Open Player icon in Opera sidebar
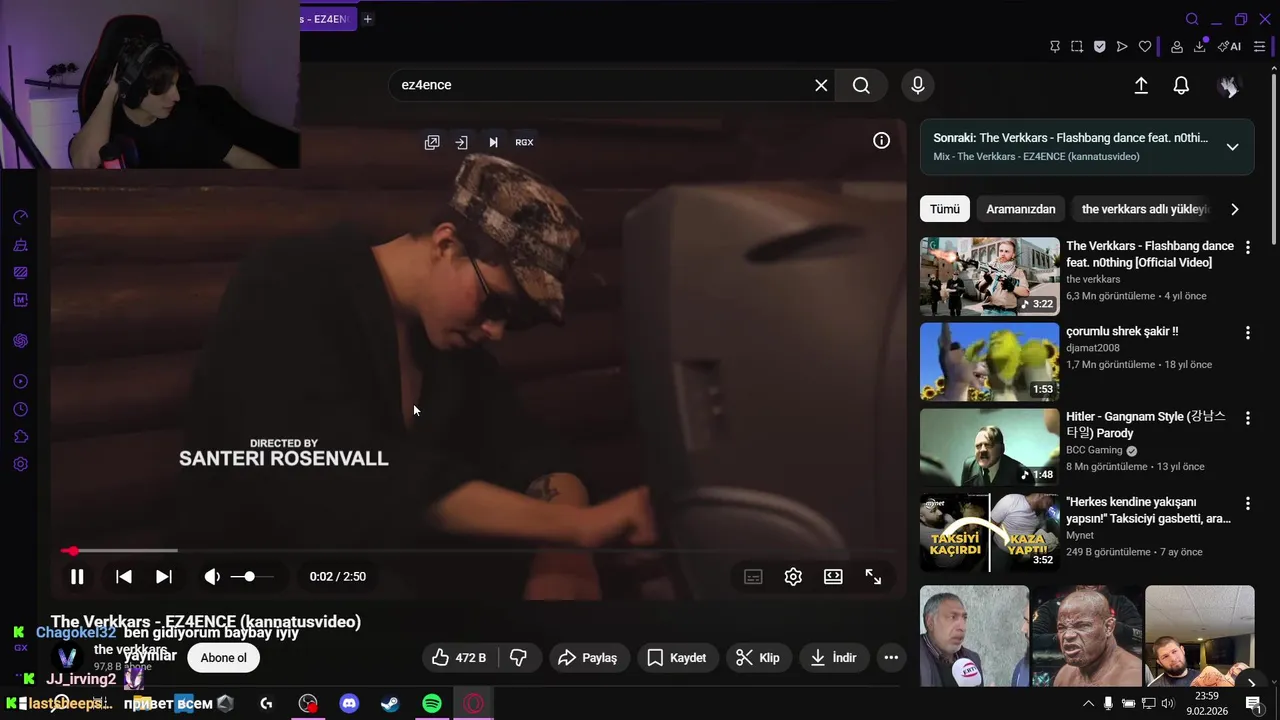Image resolution: width=1280 pixels, height=720 pixels. [x=20, y=381]
